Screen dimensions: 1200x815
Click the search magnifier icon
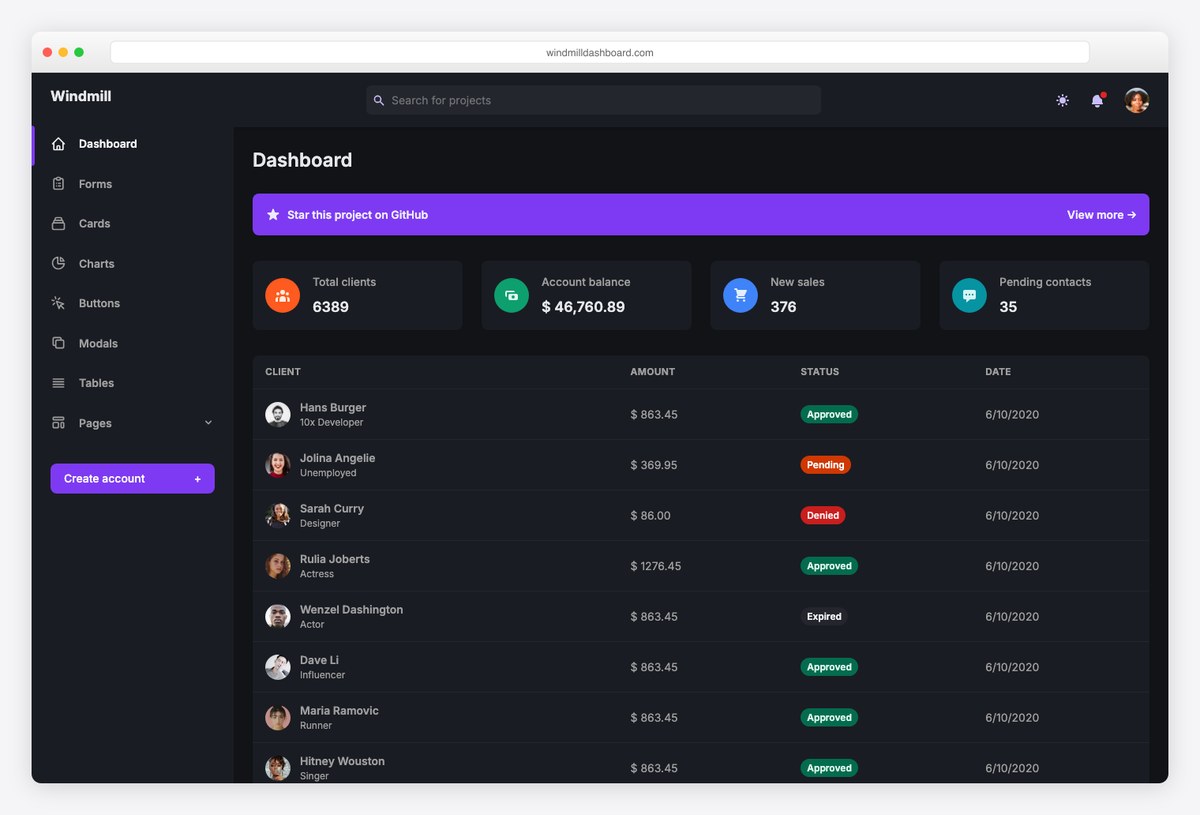[x=379, y=100]
